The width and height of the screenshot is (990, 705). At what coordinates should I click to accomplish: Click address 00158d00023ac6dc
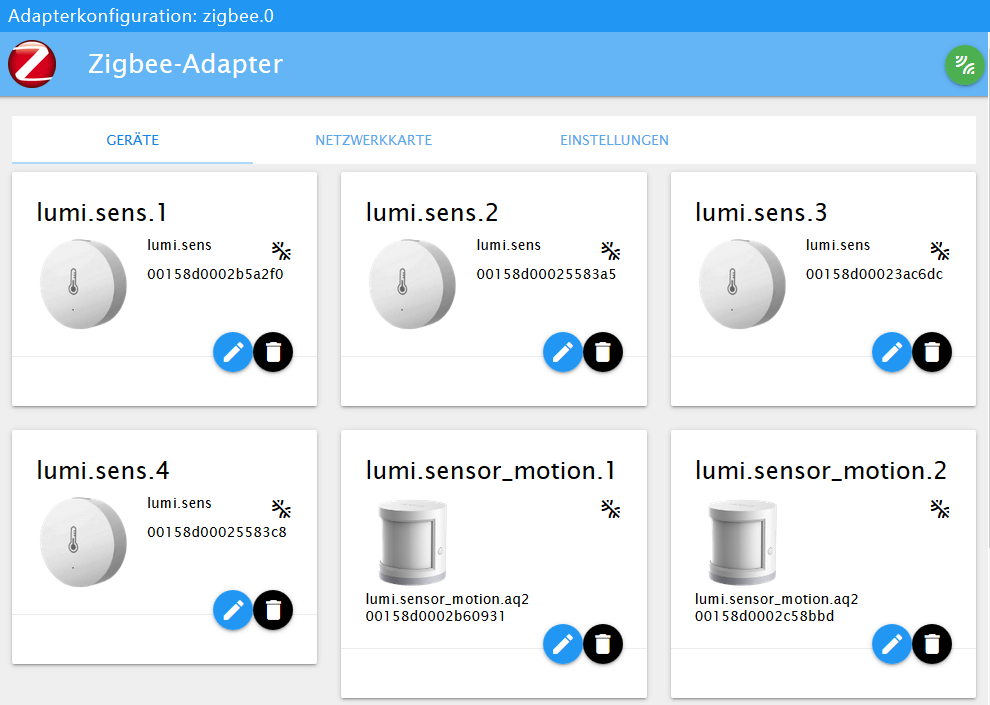point(874,274)
